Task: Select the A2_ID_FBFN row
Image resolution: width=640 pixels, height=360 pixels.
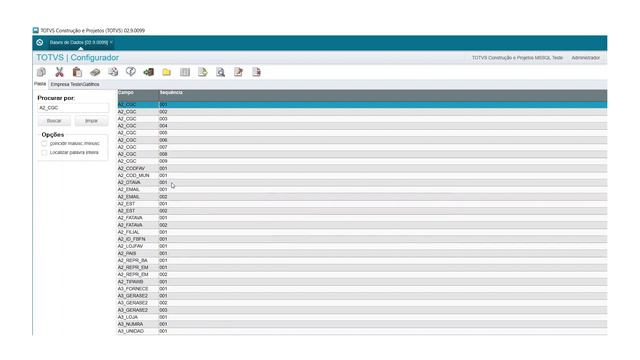Action: (362, 239)
